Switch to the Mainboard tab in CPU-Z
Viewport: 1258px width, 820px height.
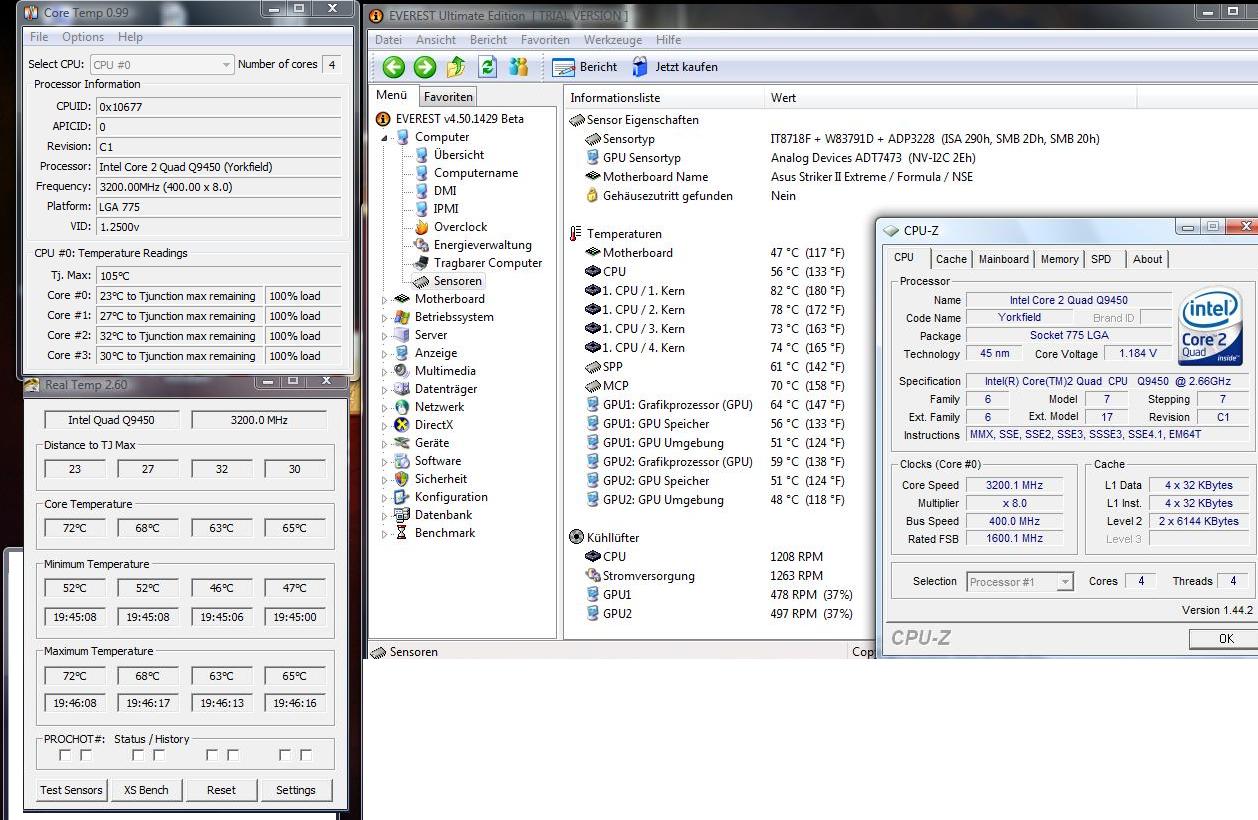[1004, 259]
